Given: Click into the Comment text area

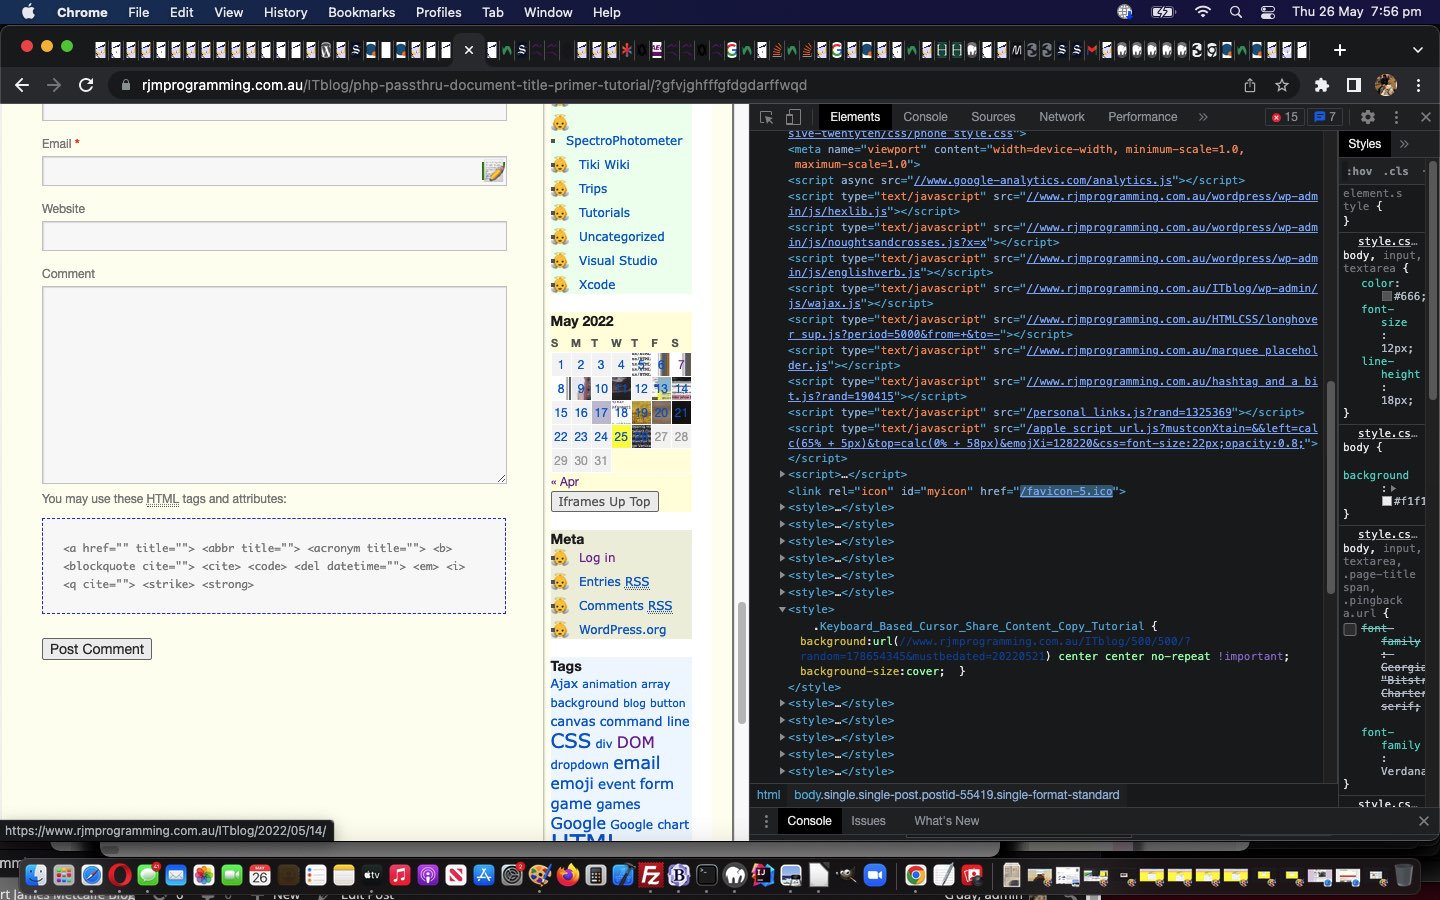Looking at the screenshot, I should pyautogui.click(x=274, y=385).
